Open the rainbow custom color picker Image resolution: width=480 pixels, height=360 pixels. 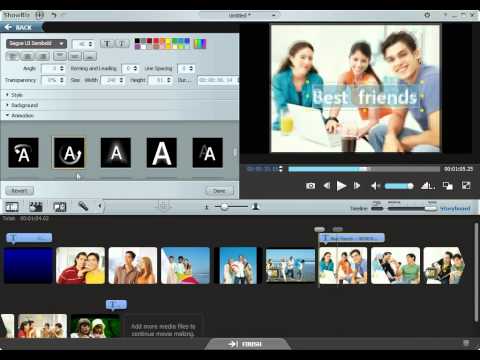tap(200, 44)
